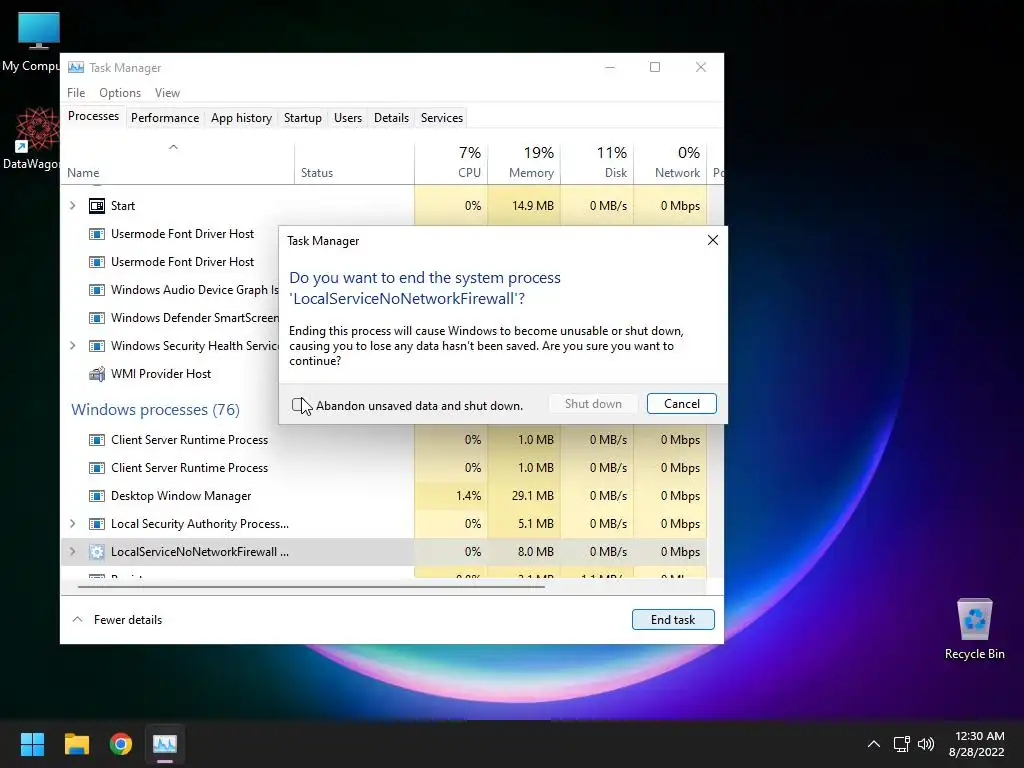Expand Windows Security Health Service row
Viewport: 1024px width, 768px height.
point(72,345)
